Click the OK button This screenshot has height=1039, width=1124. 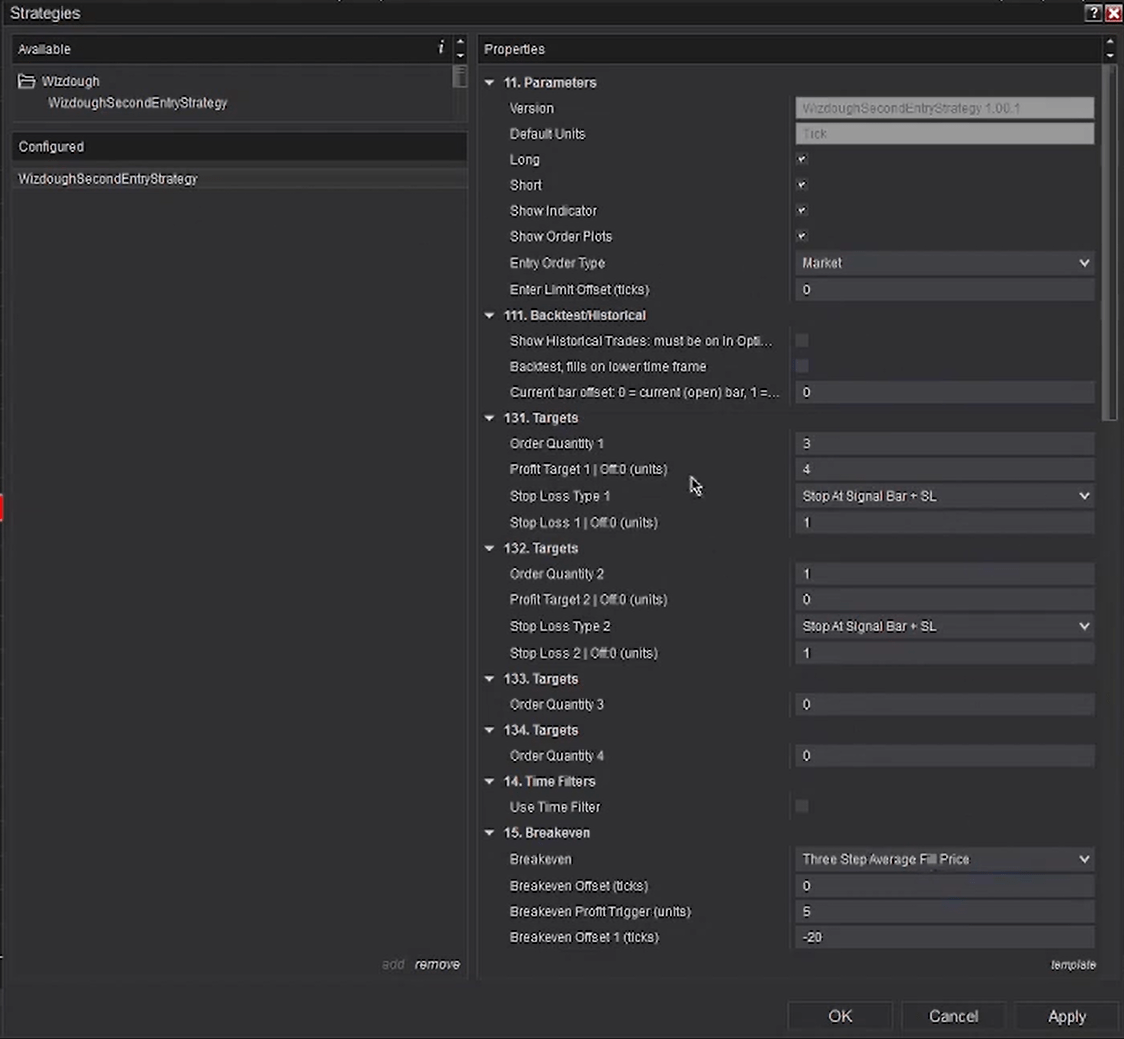coord(840,1016)
